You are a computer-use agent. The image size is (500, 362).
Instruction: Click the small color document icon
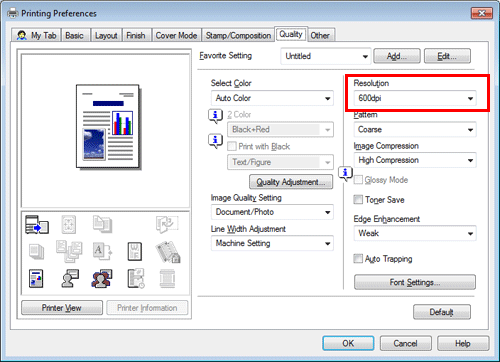click(36, 279)
